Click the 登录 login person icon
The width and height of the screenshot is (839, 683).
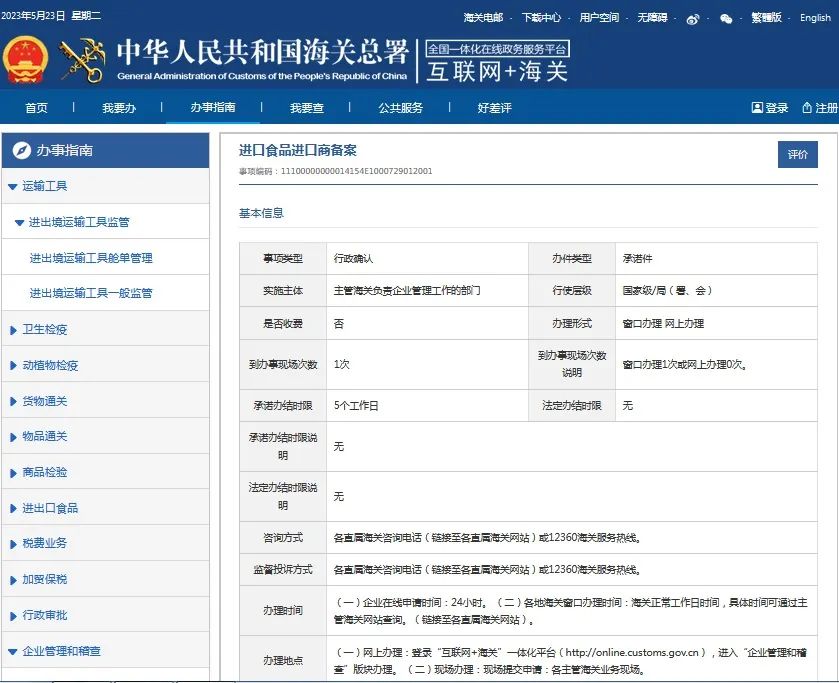point(757,108)
